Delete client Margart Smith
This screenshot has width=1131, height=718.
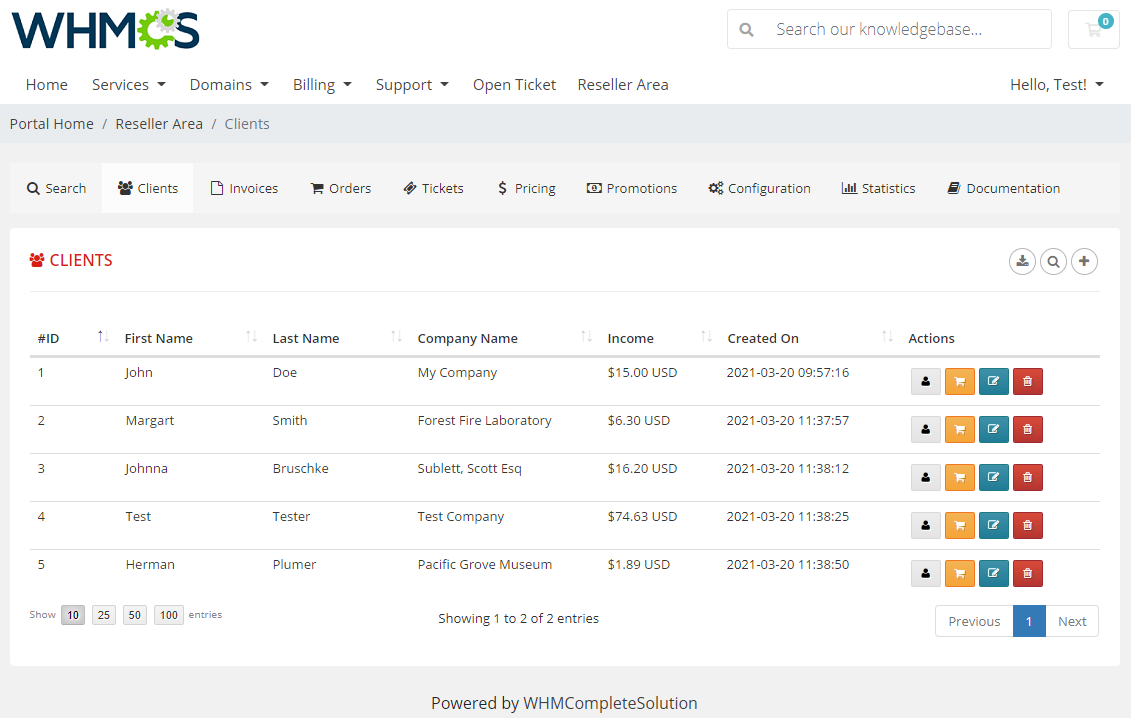[x=1027, y=429]
